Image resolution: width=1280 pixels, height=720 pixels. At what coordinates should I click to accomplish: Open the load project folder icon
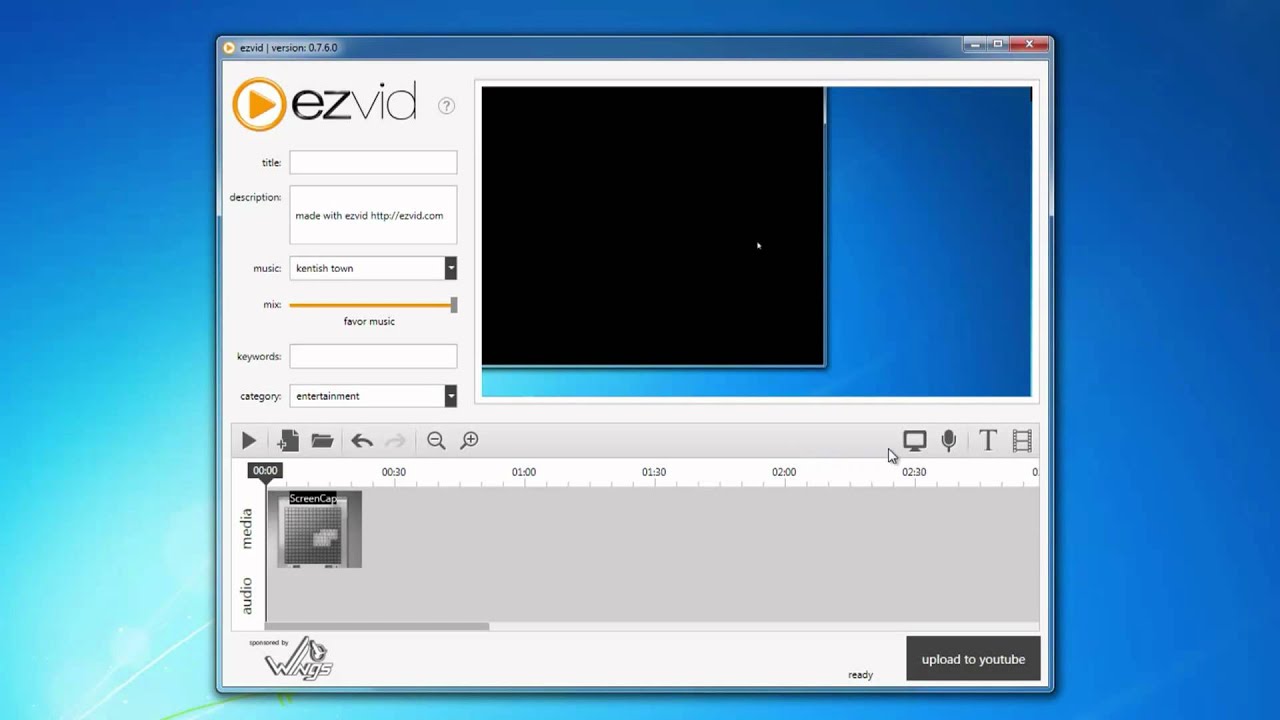322,441
